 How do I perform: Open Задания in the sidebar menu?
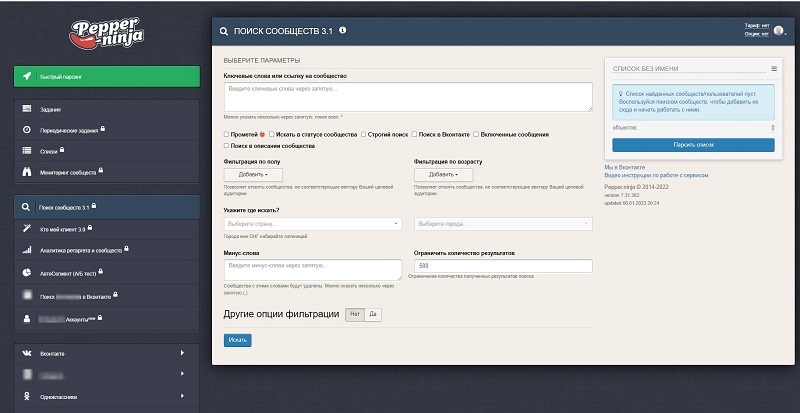52,109
